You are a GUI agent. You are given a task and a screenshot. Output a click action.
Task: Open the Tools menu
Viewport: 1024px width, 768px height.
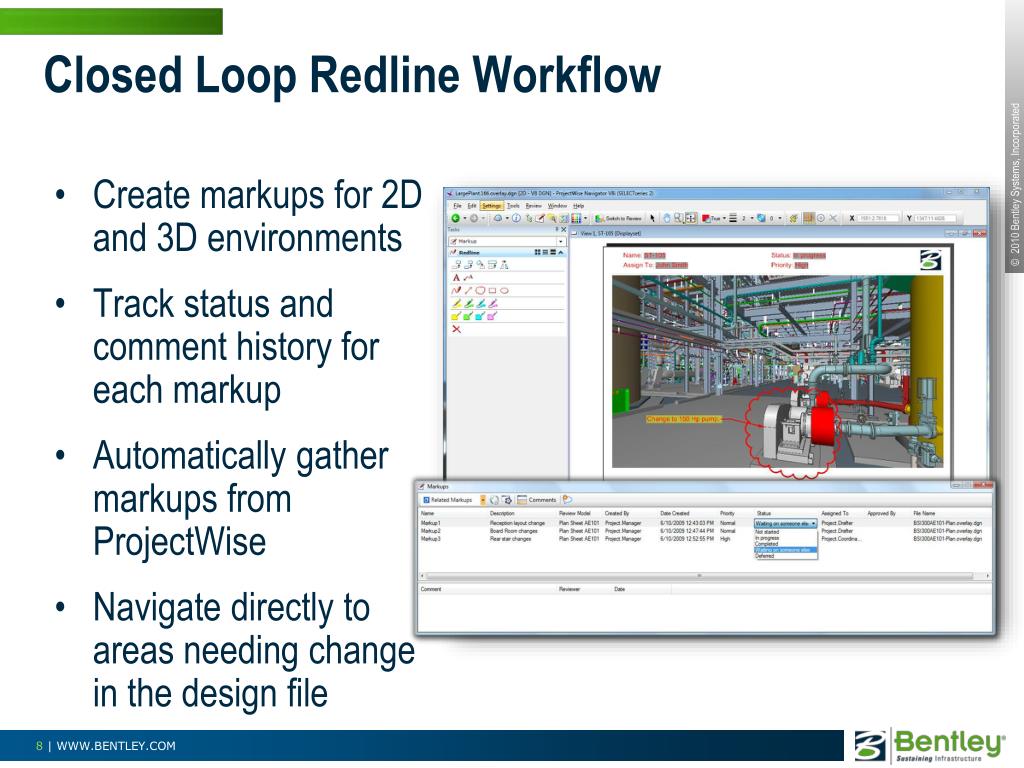tap(513, 206)
